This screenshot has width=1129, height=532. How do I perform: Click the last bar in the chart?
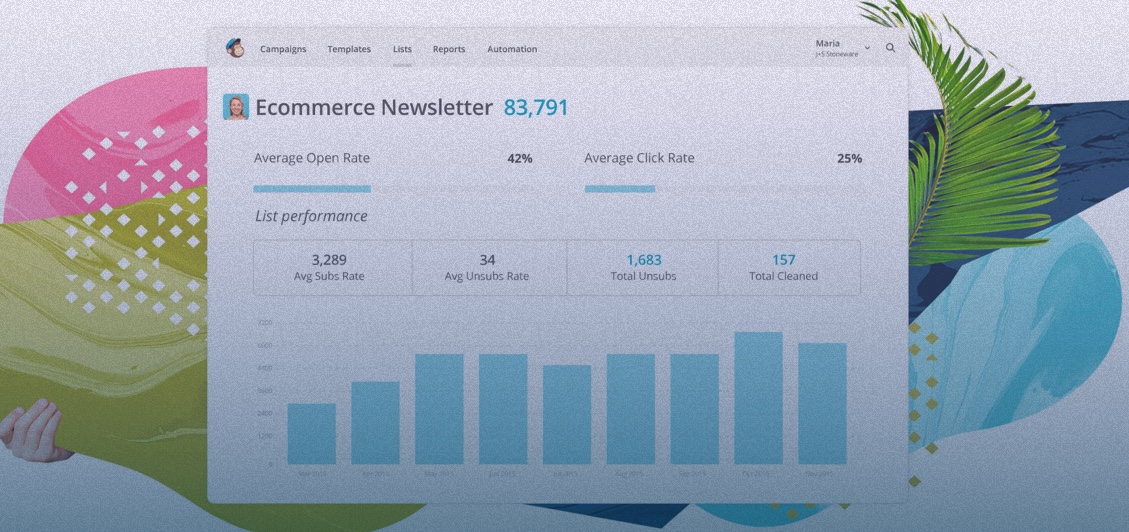[822, 403]
